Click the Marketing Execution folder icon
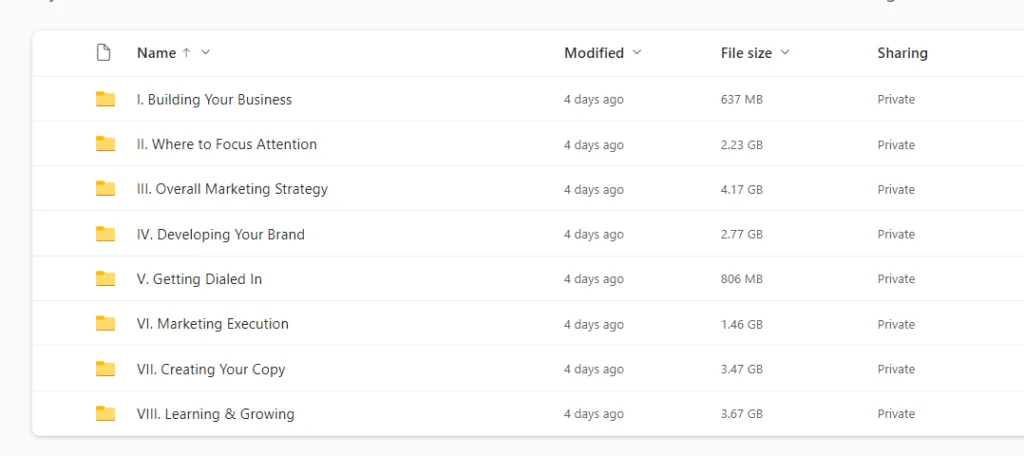1024x456 pixels. [105, 324]
